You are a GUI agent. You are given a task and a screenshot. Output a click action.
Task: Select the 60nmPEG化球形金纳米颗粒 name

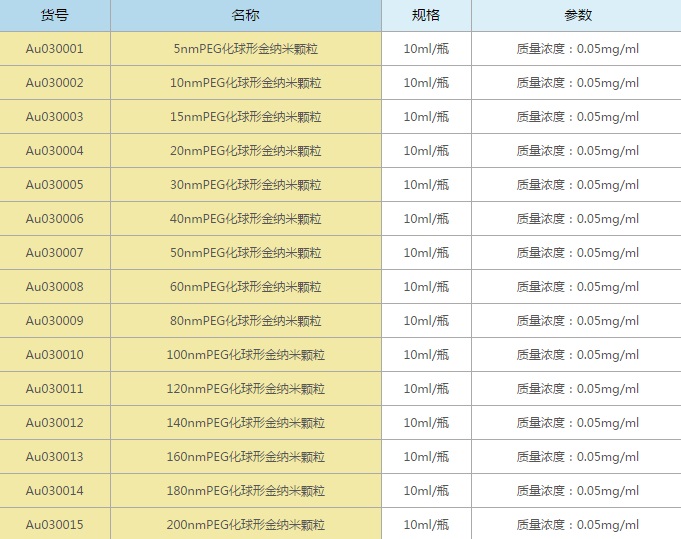(x=246, y=287)
